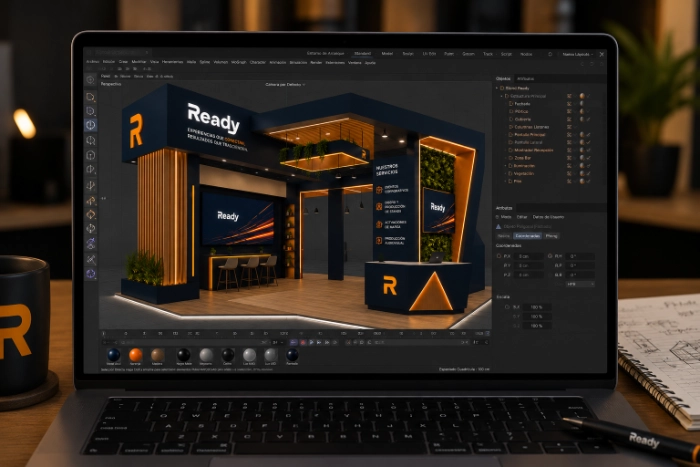Click the material tag on Piso row
This screenshot has width=700, height=467.
coord(582,181)
